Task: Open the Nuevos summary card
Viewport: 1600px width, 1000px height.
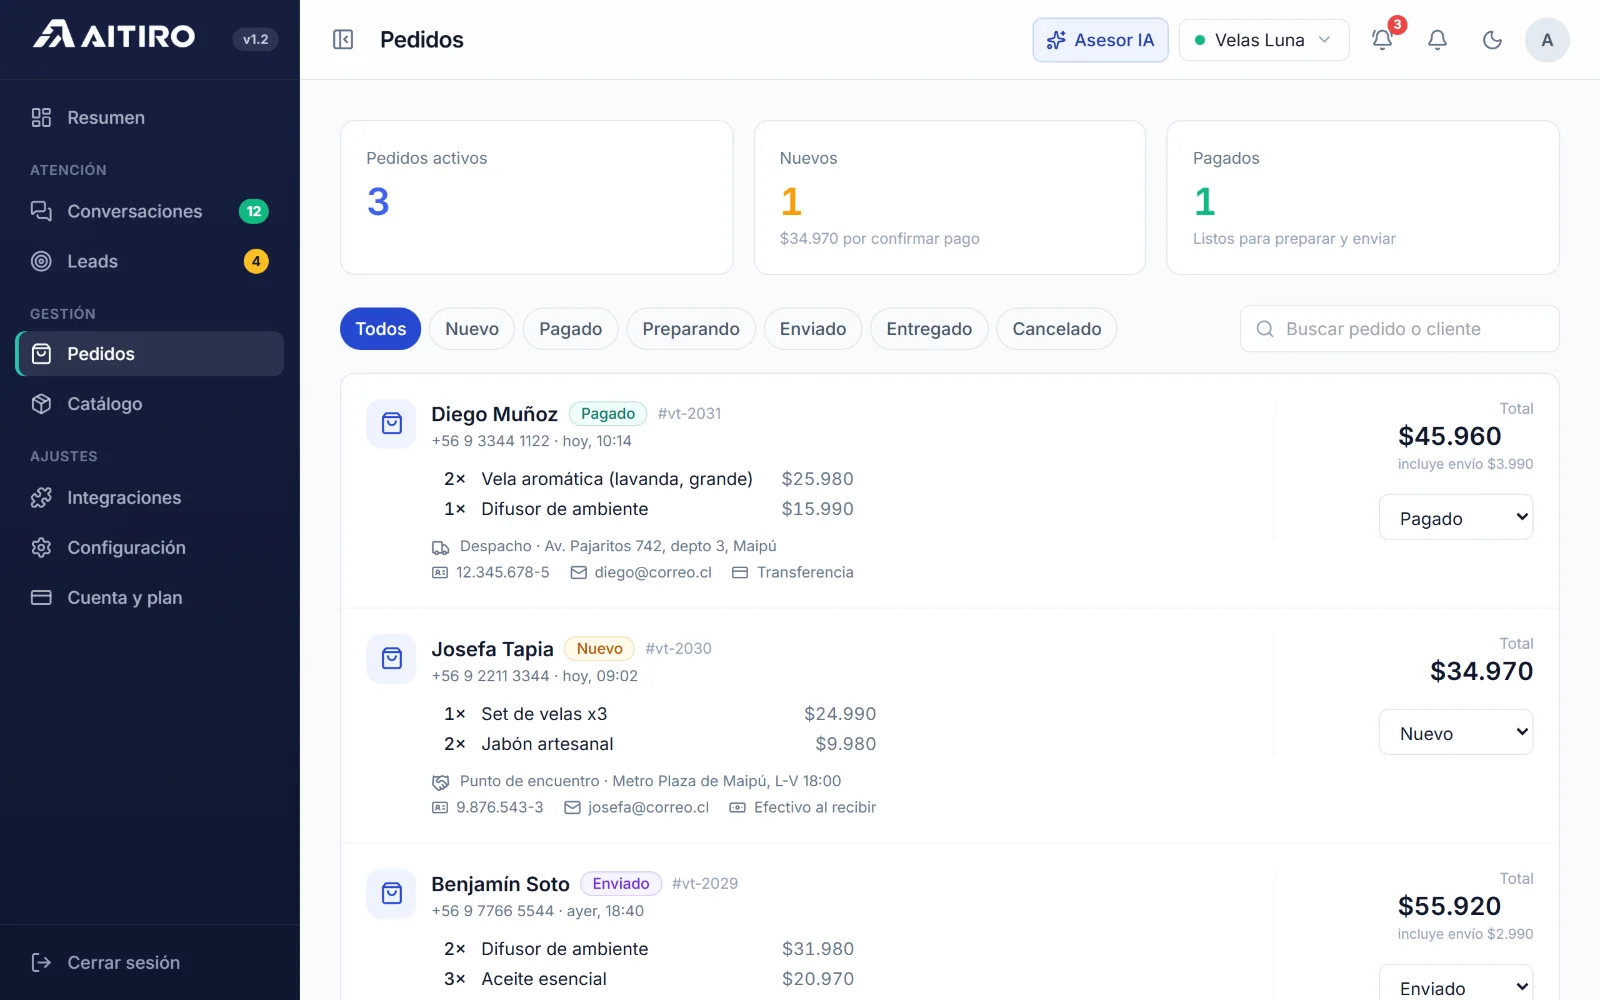Action: click(950, 198)
